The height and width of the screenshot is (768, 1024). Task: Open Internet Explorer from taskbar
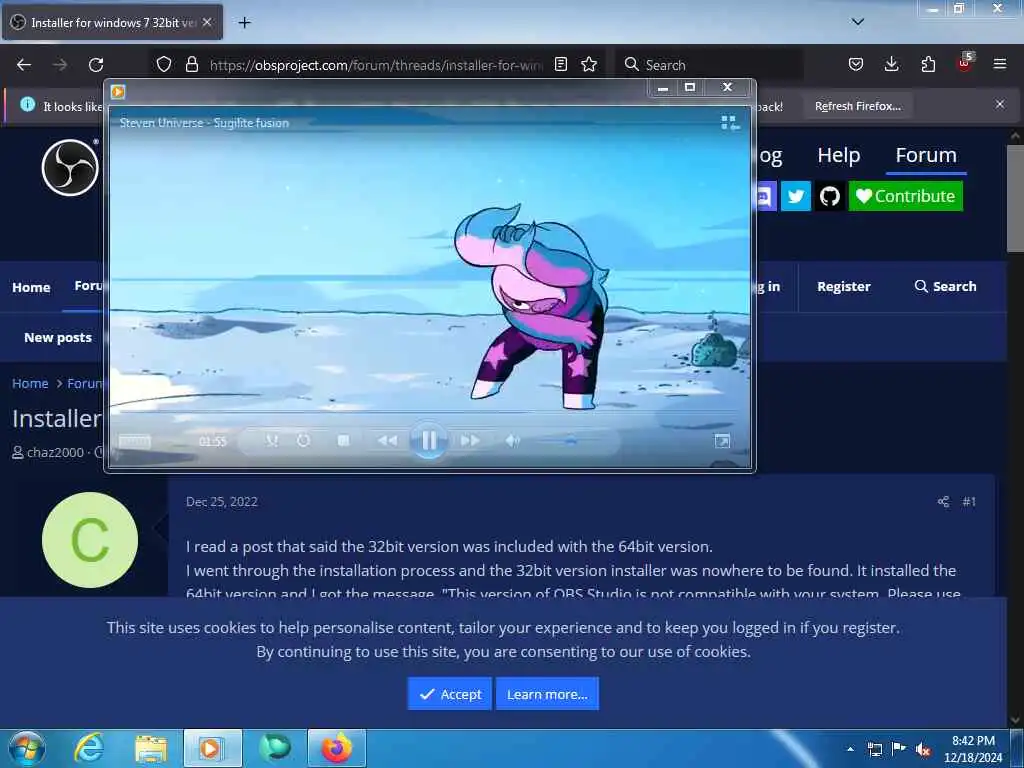pos(88,748)
